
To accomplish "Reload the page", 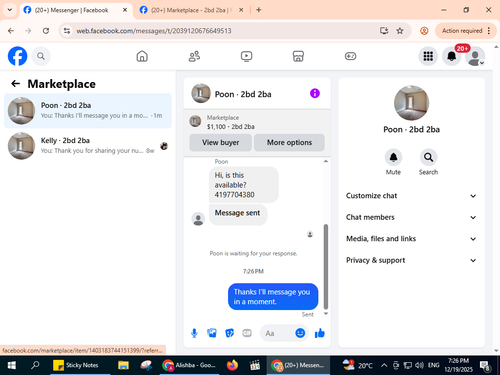I will pyautogui.click(x=46, y=31).
